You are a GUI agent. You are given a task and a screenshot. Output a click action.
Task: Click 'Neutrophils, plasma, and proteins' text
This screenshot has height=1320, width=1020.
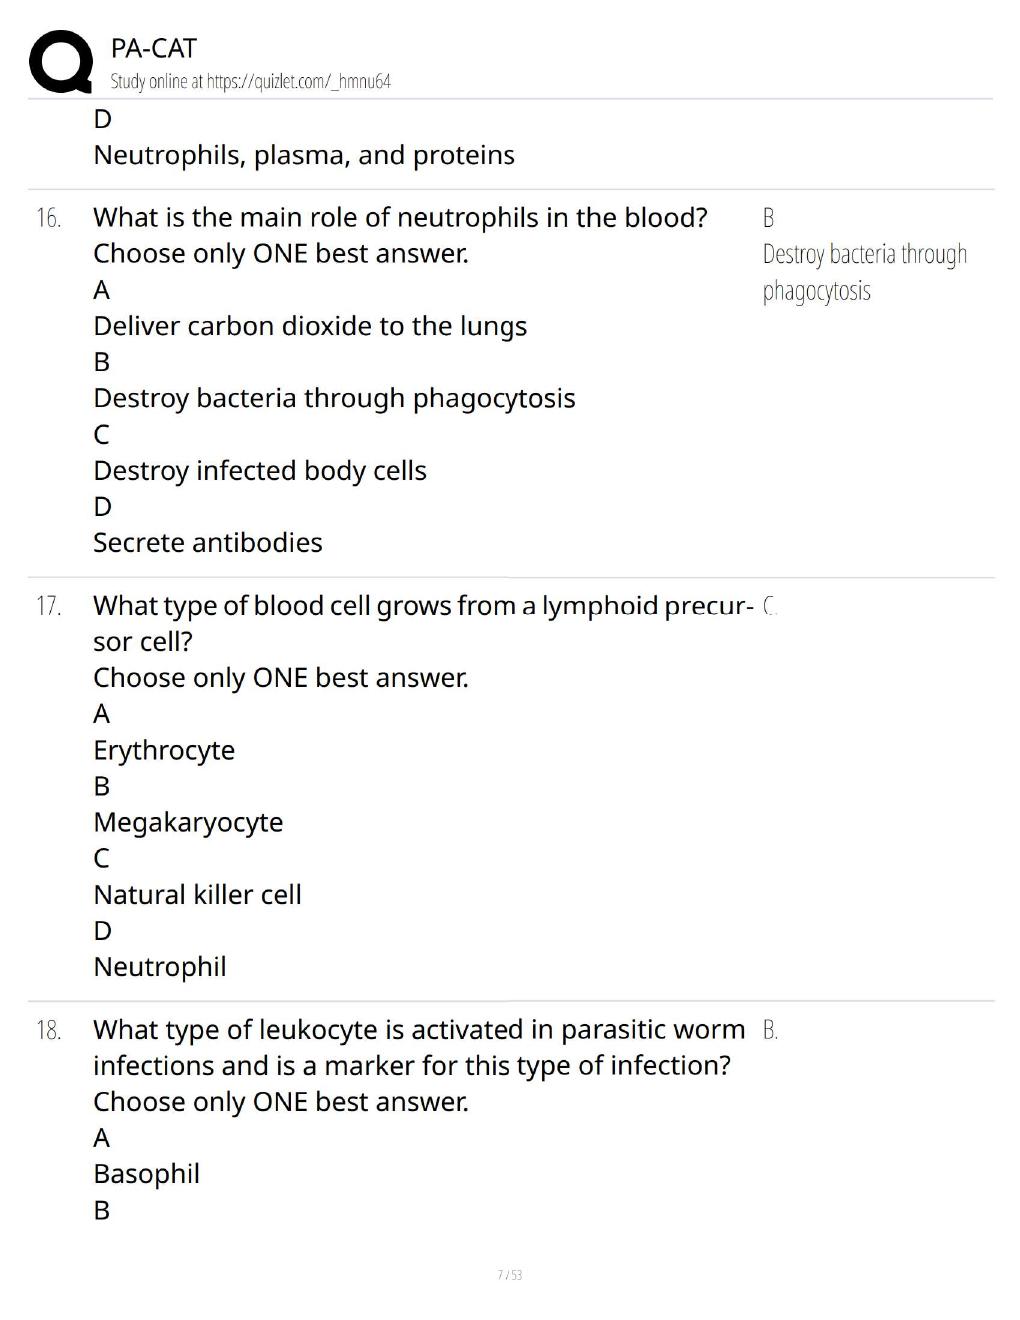[x=304, y=156]
